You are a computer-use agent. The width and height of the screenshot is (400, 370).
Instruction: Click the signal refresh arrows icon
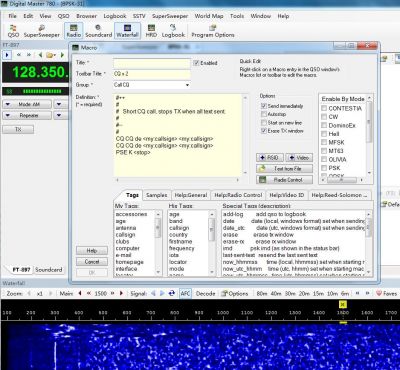[172, 293]
